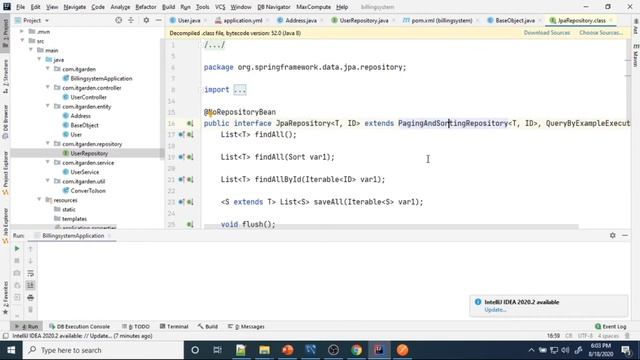Collapse the main folder
This screenshot has height=360, width=640.
tap(31, 50)
